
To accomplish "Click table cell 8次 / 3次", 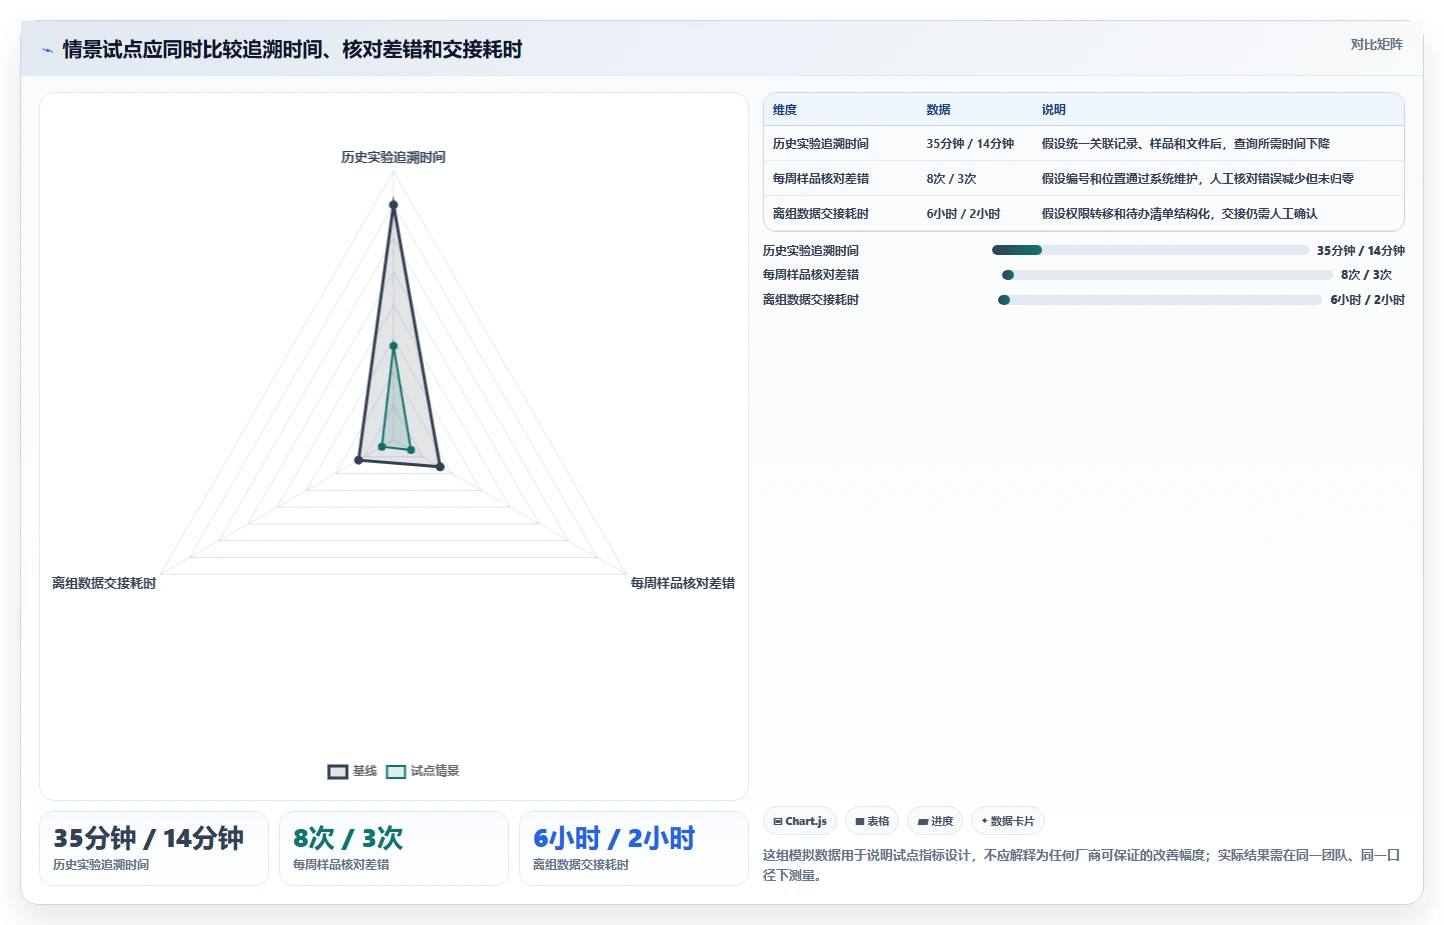I will pyautogui.click(x=951, y=179).
